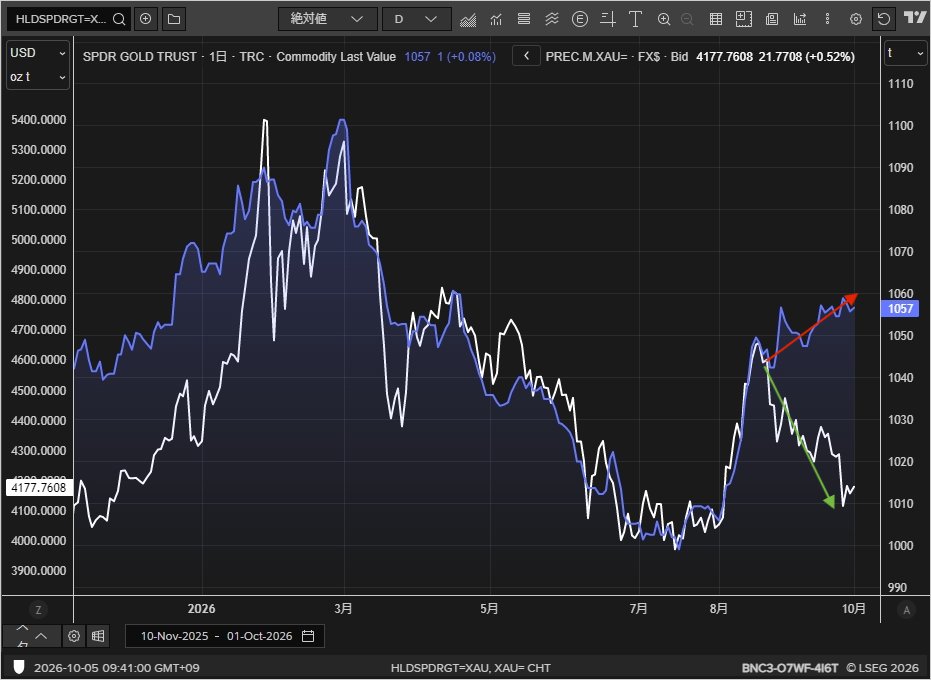Add a new instrument with plus icon
The height and width of the screenshot is (680, 931).
(x=145, y=19)
